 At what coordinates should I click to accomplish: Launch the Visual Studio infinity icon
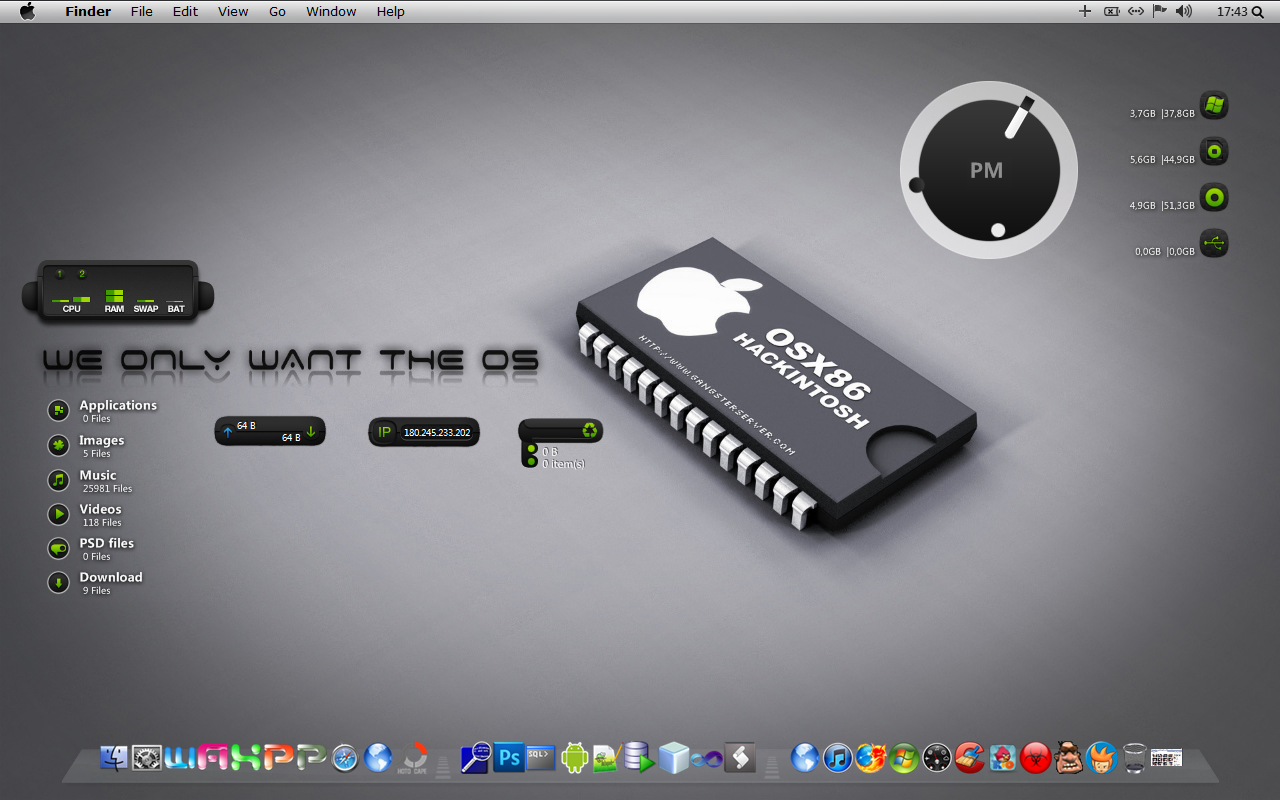(x=707, y=759)
